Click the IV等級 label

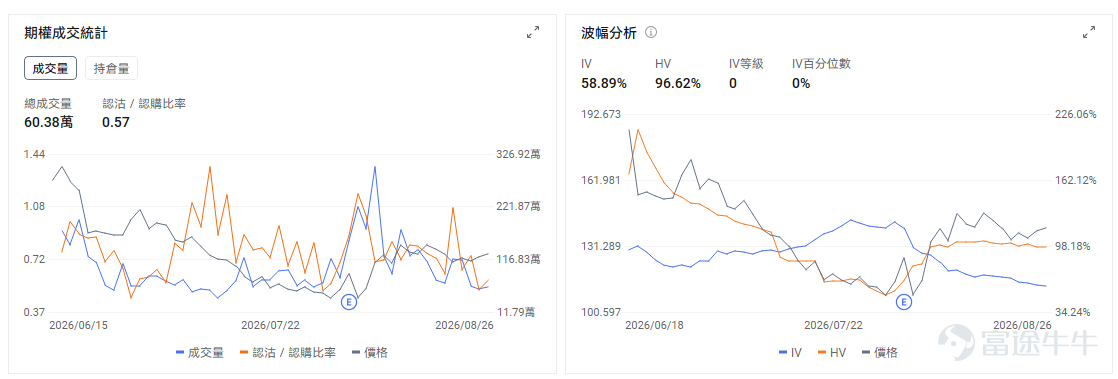pos(746,63)
